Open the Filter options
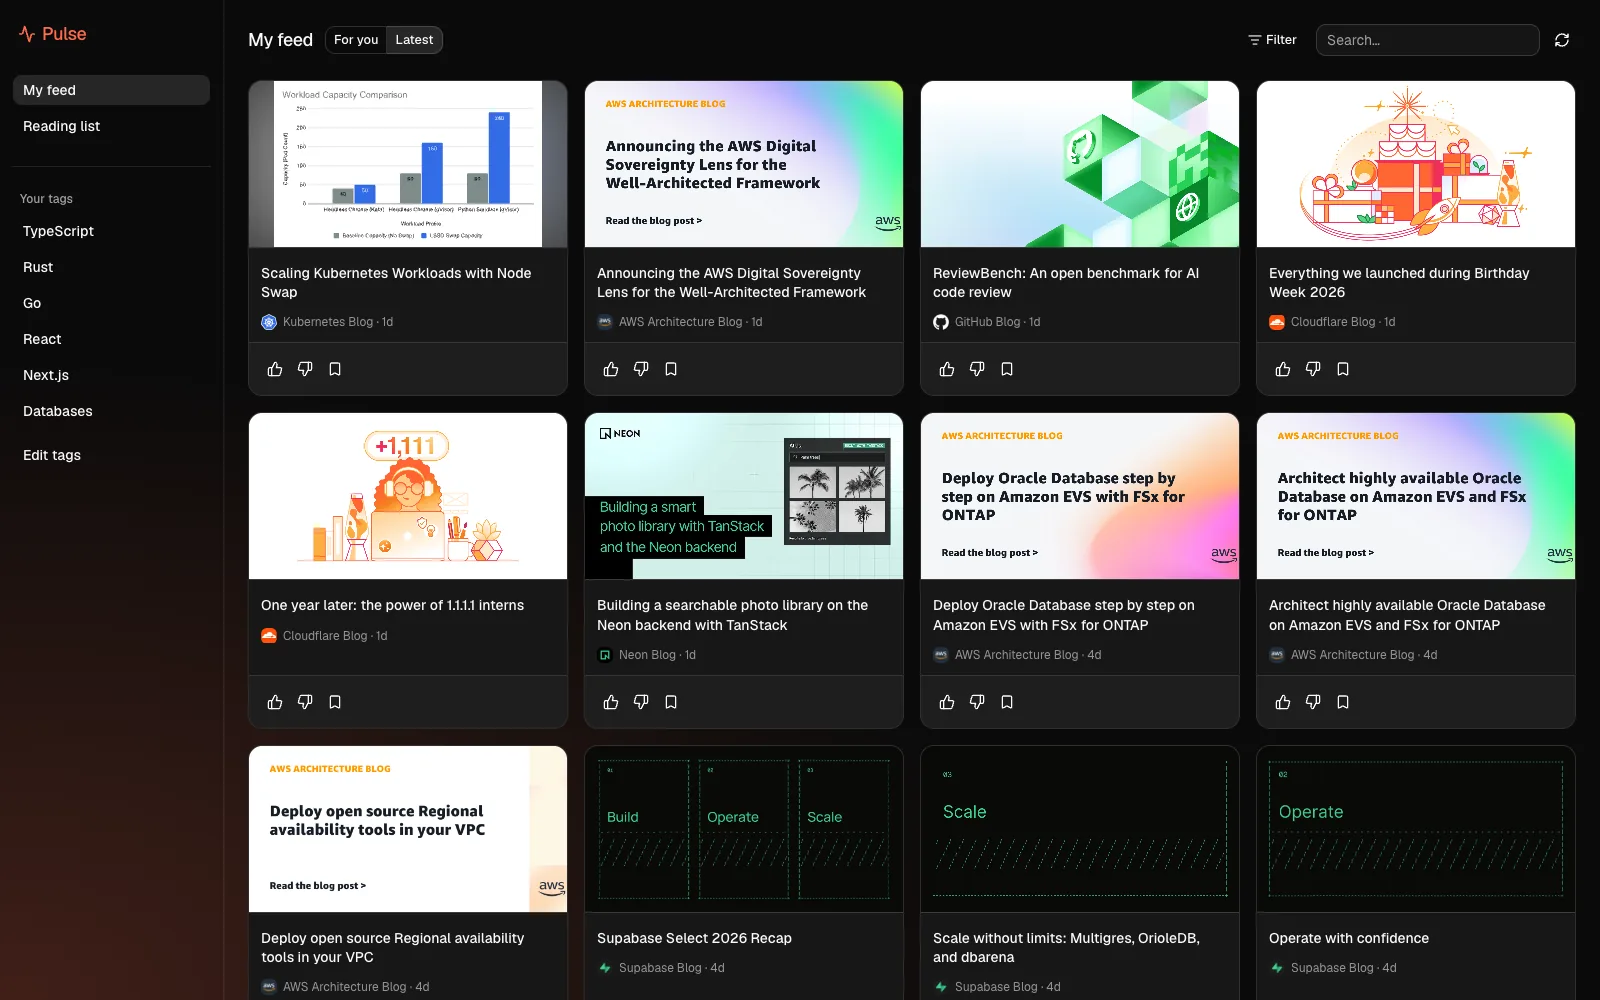Image resolution: width=1600 pixels, height=1000 pixels. click(x=1272, y=40)
